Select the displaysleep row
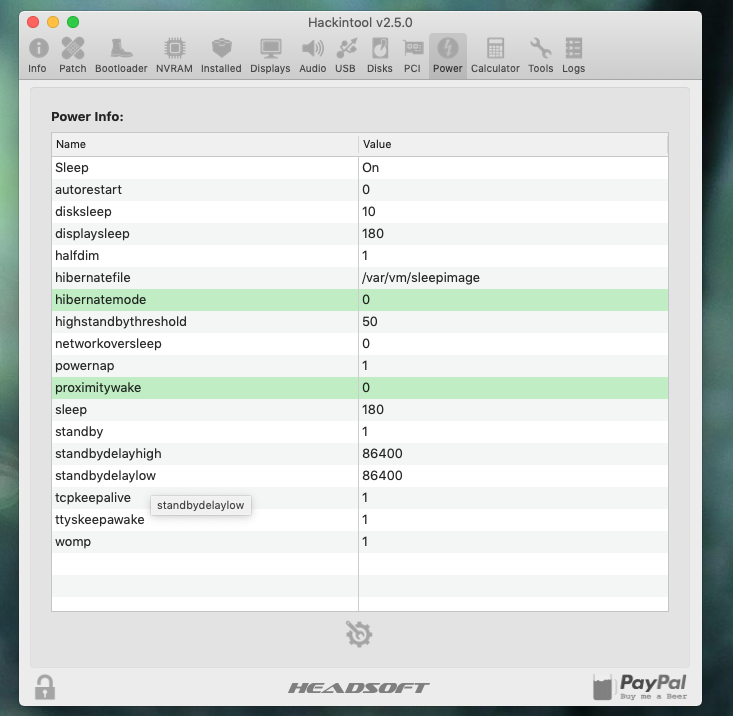 (360, 233)
